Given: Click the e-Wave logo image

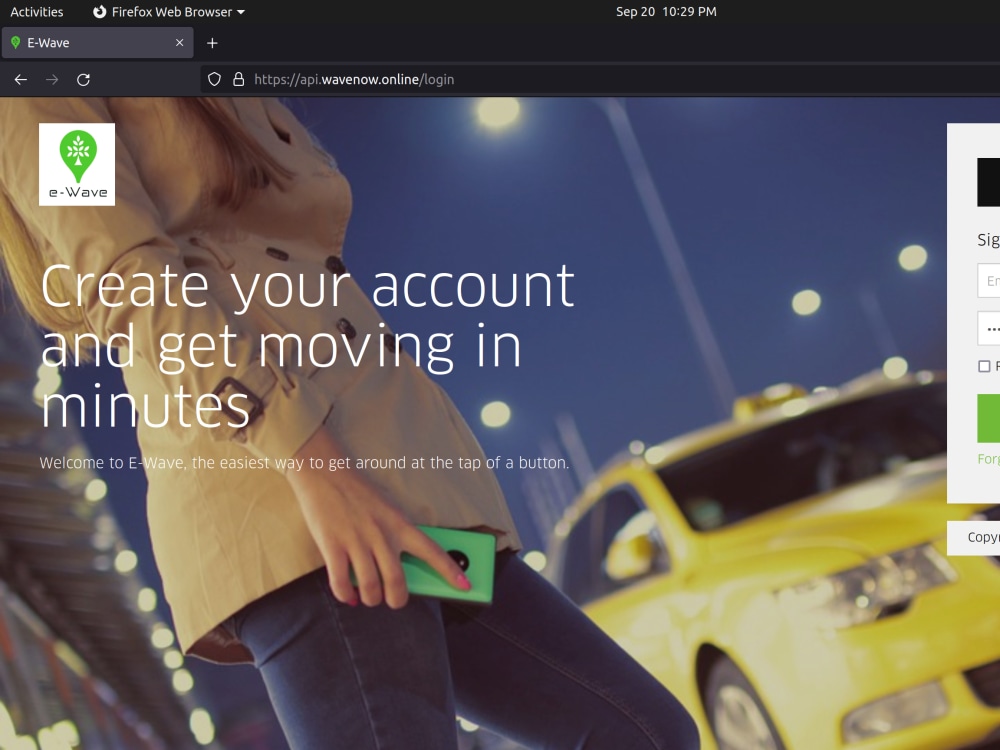Looking at the screenshot, I should pyautogui.click(x=77, y=165).
